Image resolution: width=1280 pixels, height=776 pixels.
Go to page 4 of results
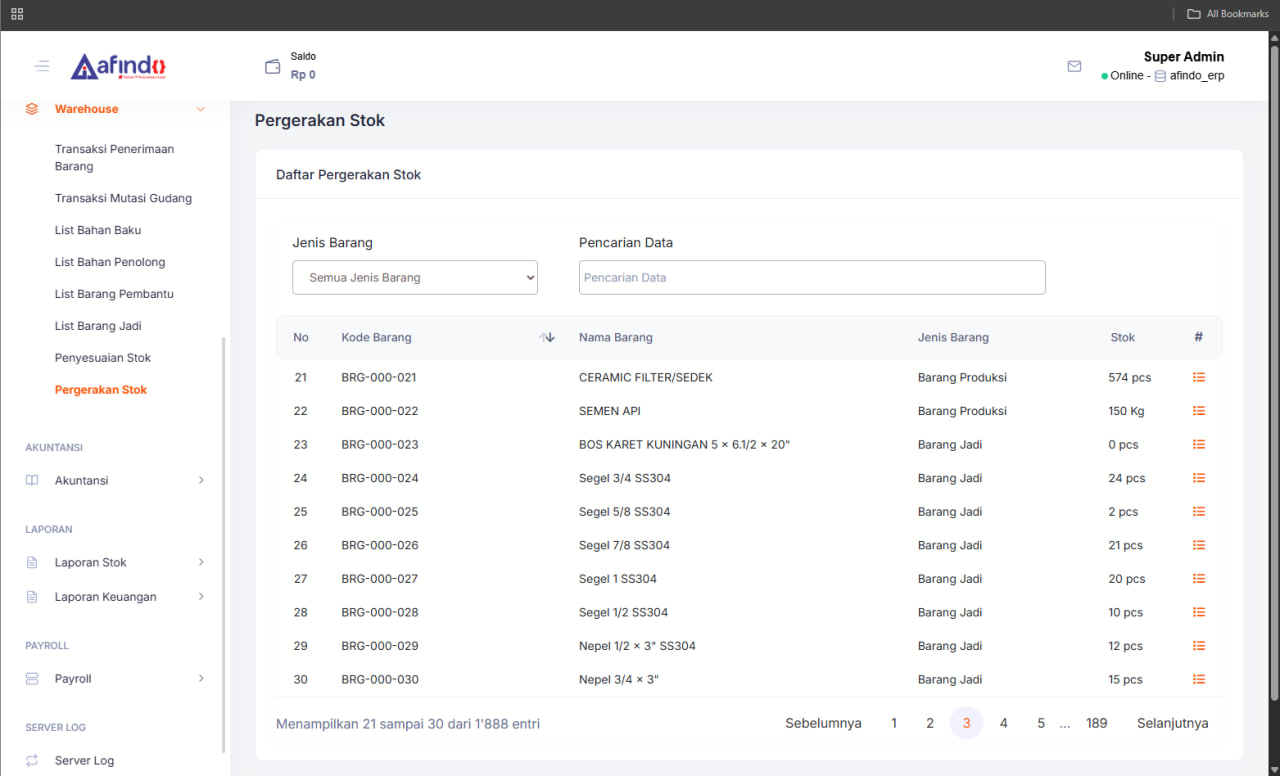[x=1004, y=723]
